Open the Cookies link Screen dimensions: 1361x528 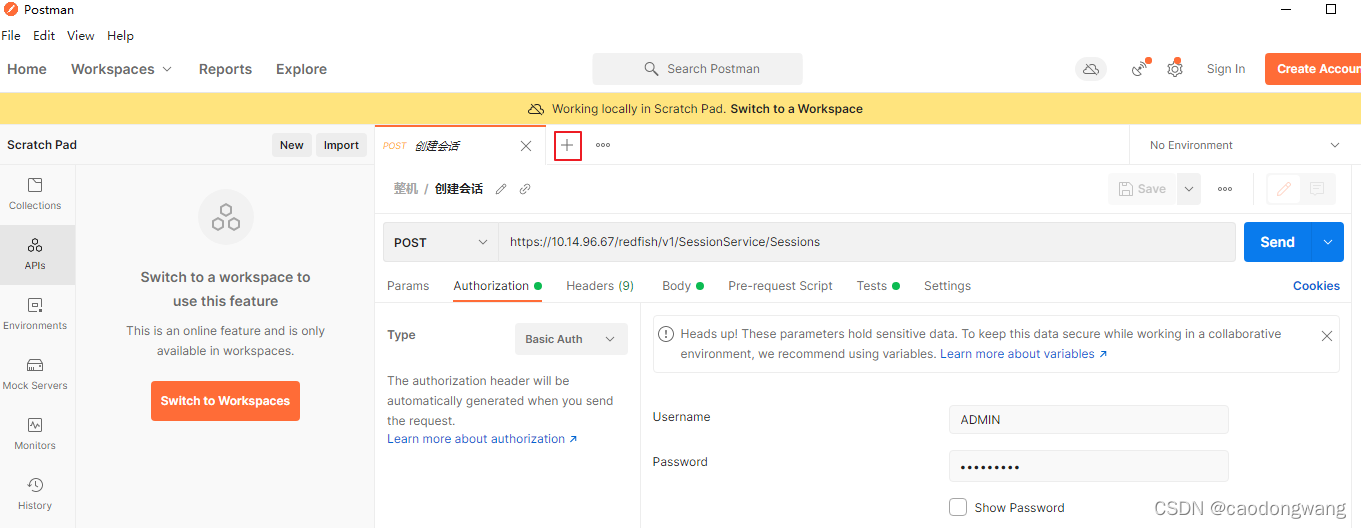[x=1316, y=285]
